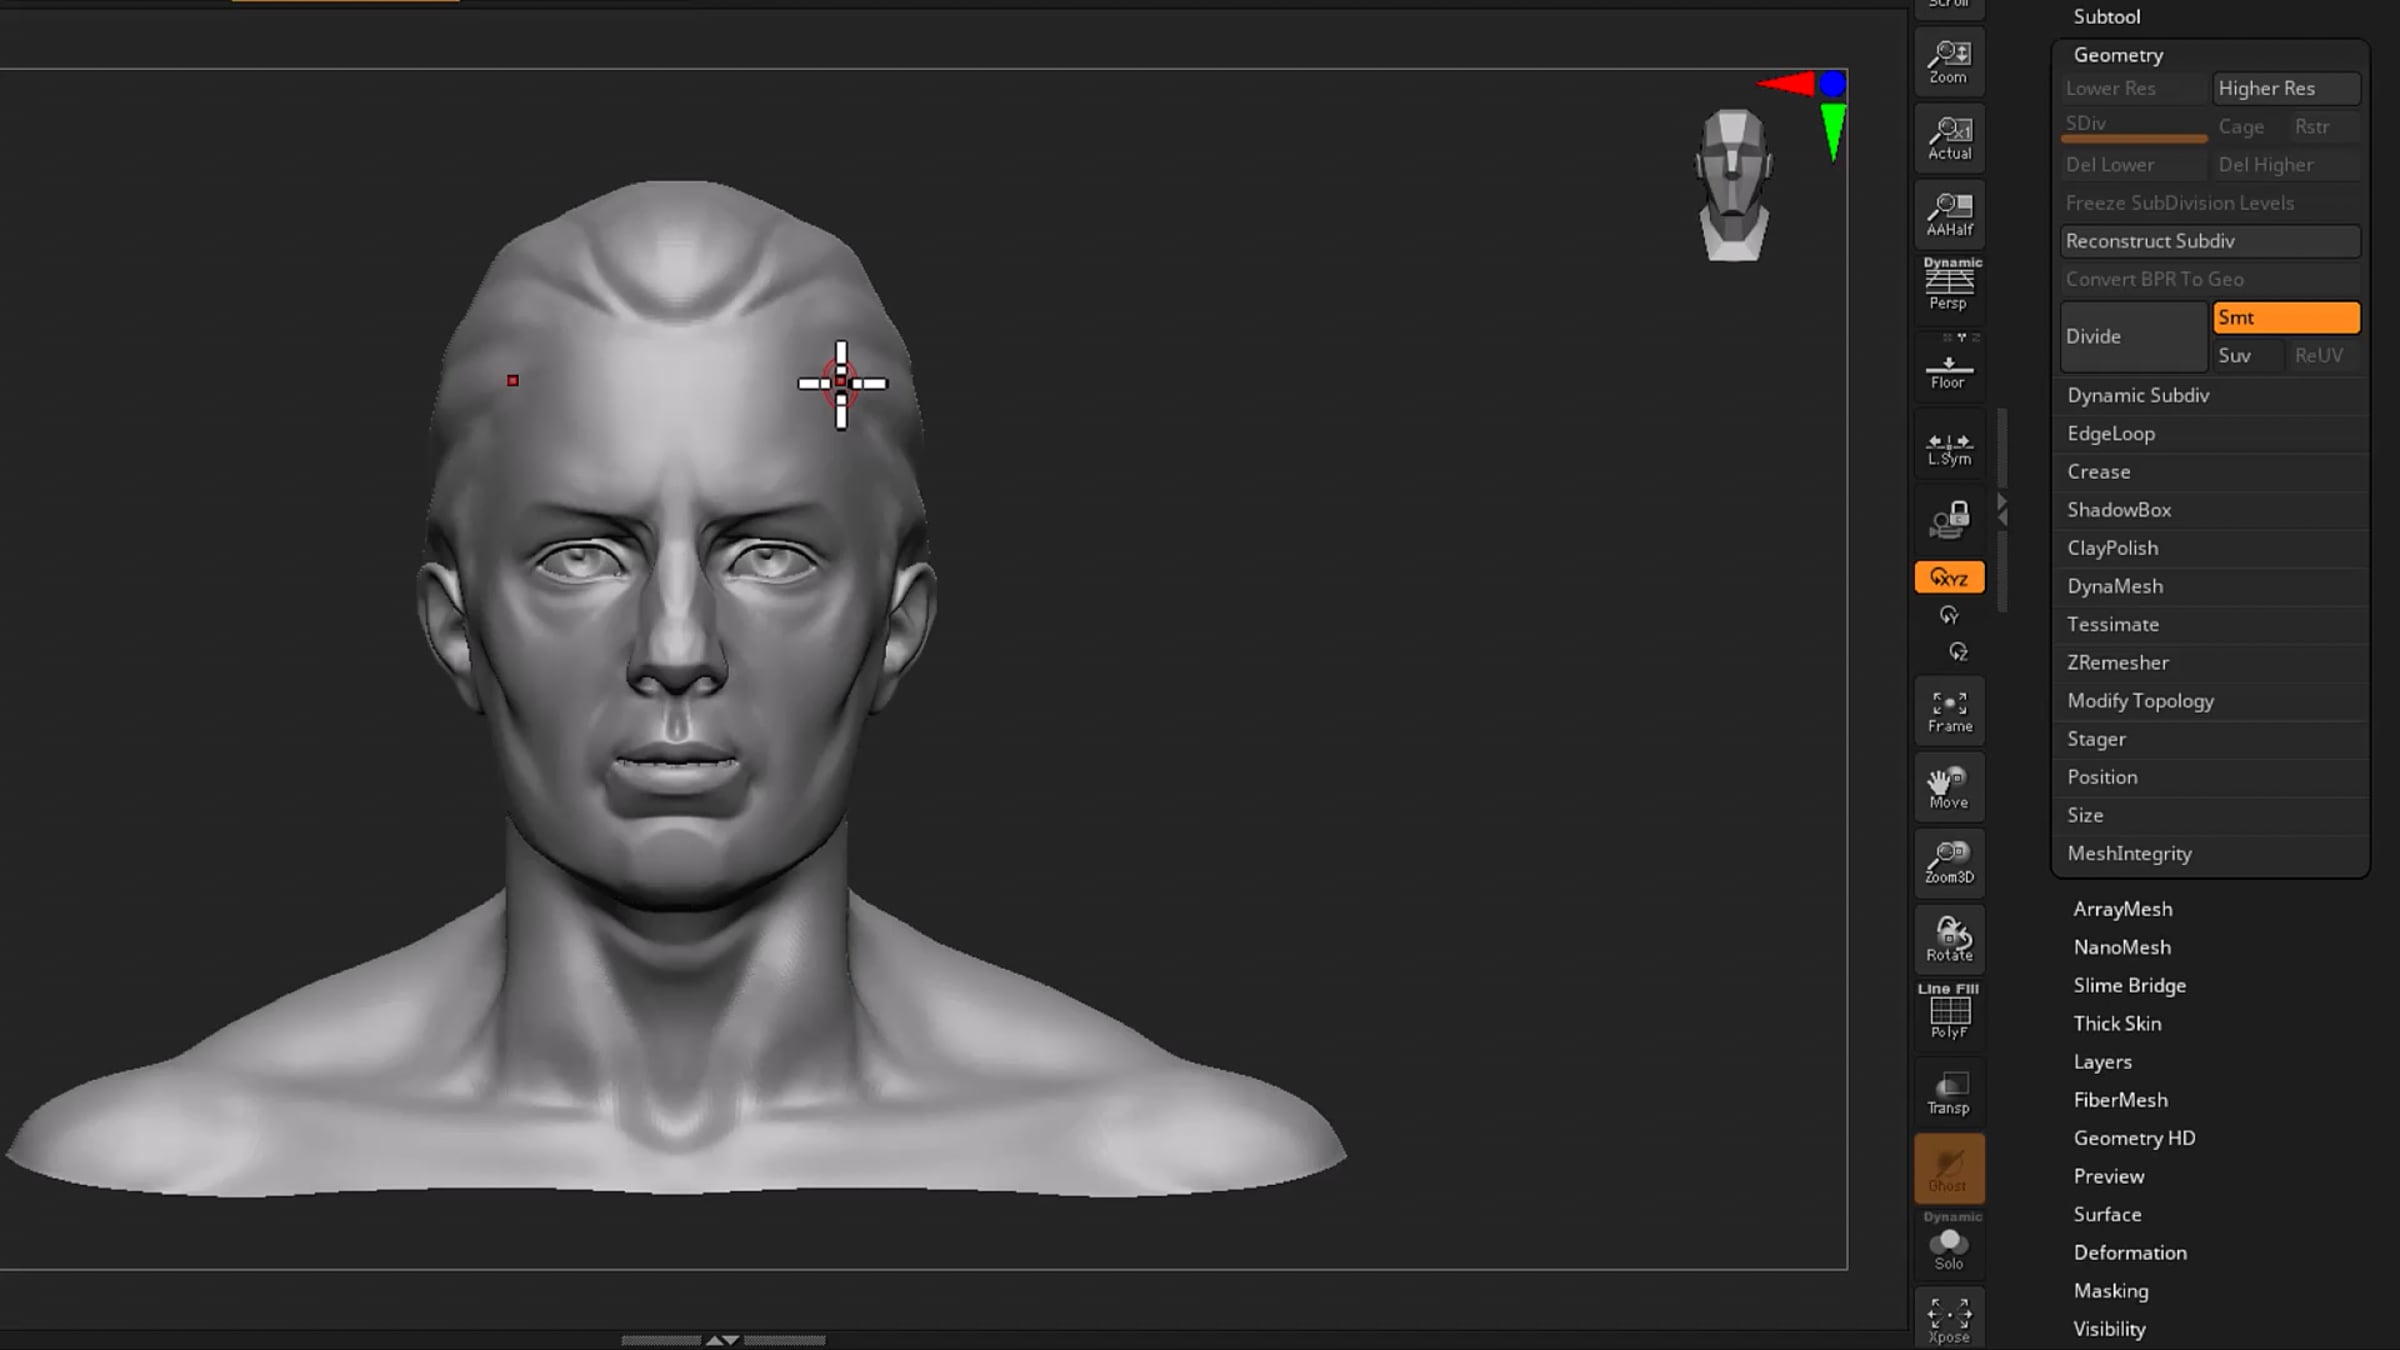Open the Masking subpalette

[x=2110, y=1290]
